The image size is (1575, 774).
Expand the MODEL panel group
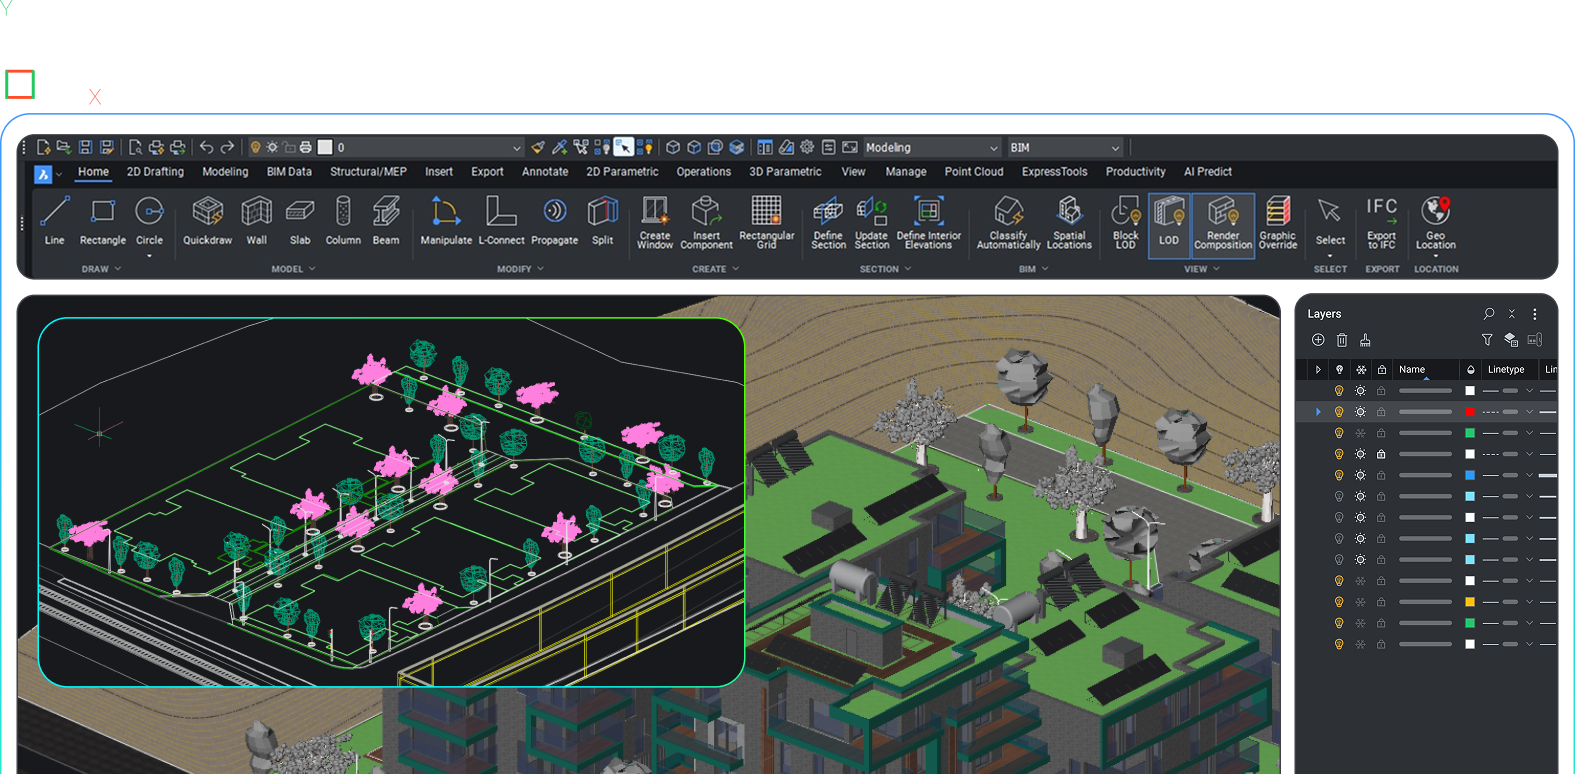[x=293, y=269]
